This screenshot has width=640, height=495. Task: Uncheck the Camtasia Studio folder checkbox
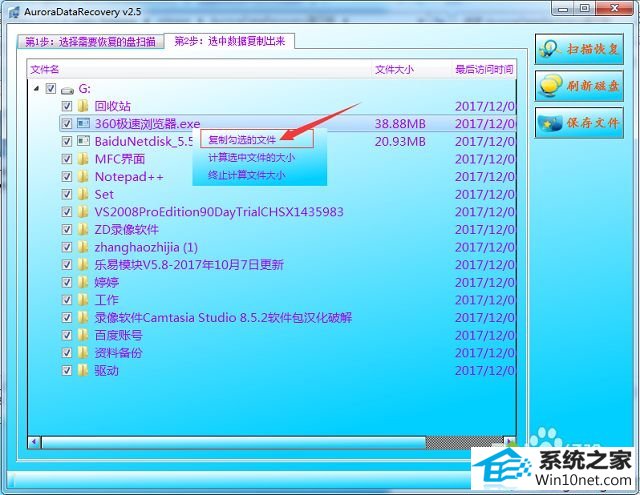click(x=67, y=317)
